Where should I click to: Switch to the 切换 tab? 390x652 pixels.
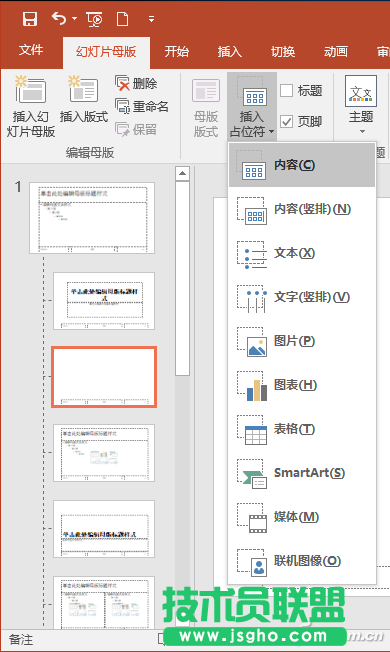click(283, 52)
